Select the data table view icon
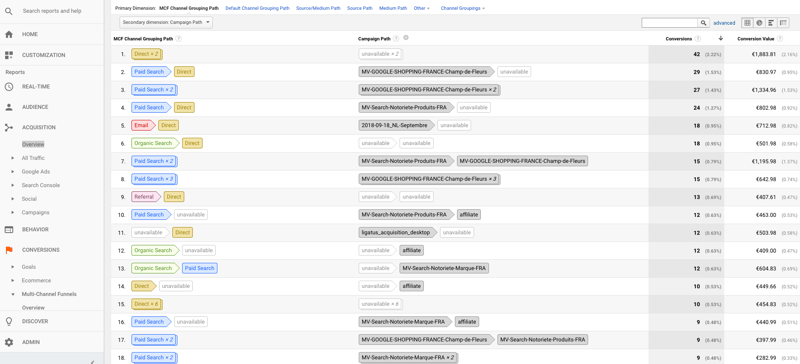800x364 pixels. (747, 23)
